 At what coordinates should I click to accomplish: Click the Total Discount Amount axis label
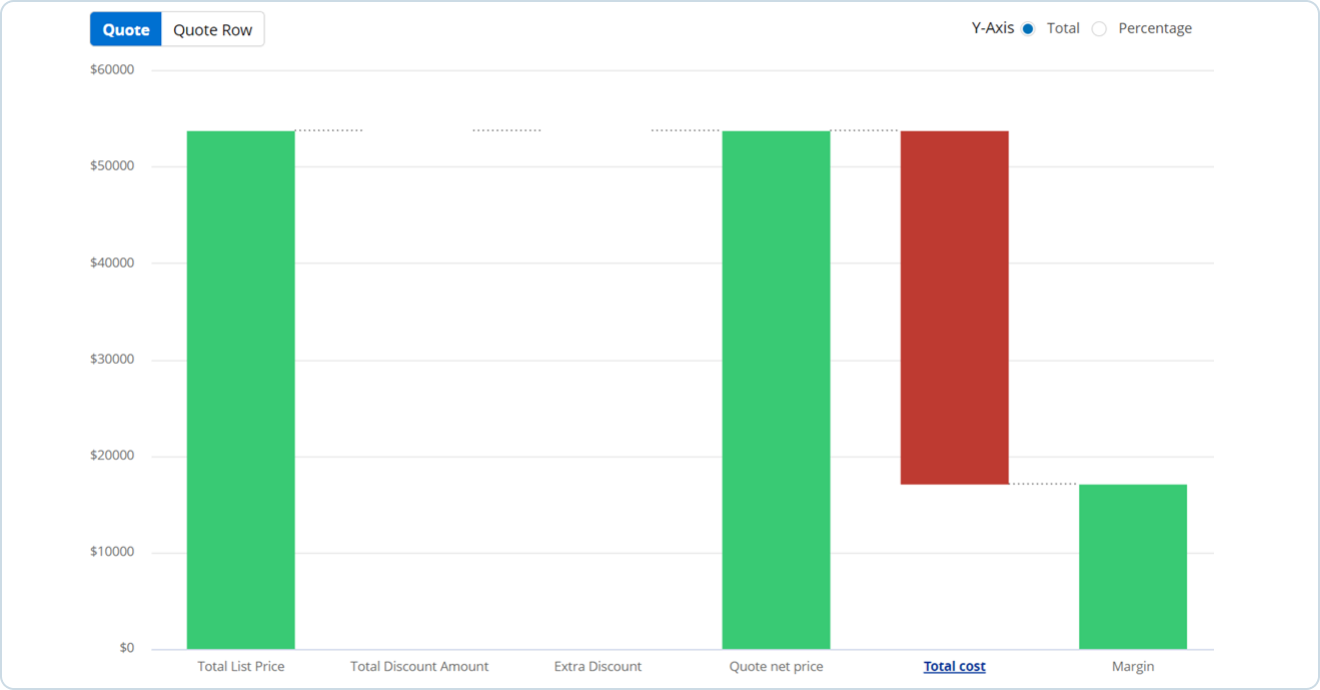click(x=419, y=666)
